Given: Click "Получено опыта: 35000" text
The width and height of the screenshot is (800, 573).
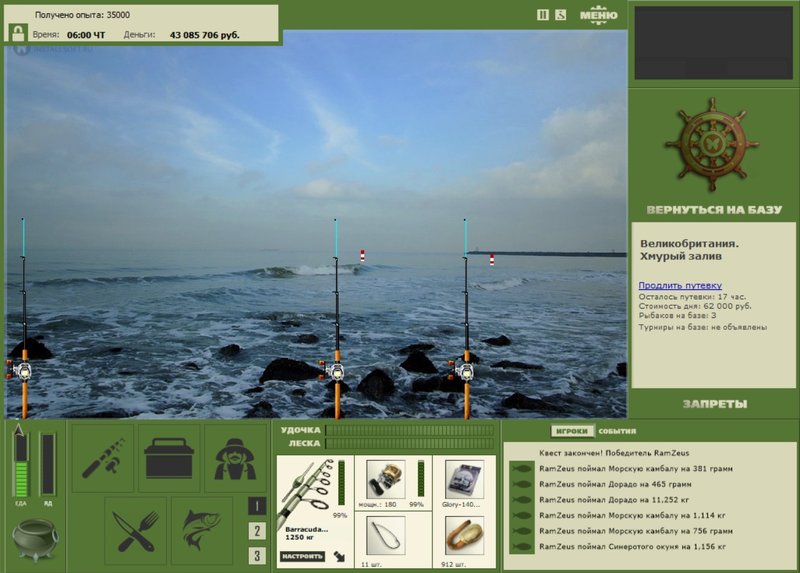Looking at the screenshot, I should (82, 15).
